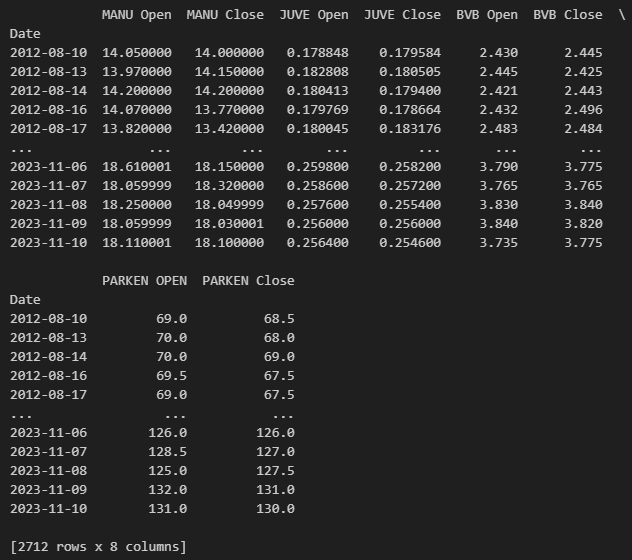Click the value 0.182808
Screen dimensions: 632x560
click(318, 72)
